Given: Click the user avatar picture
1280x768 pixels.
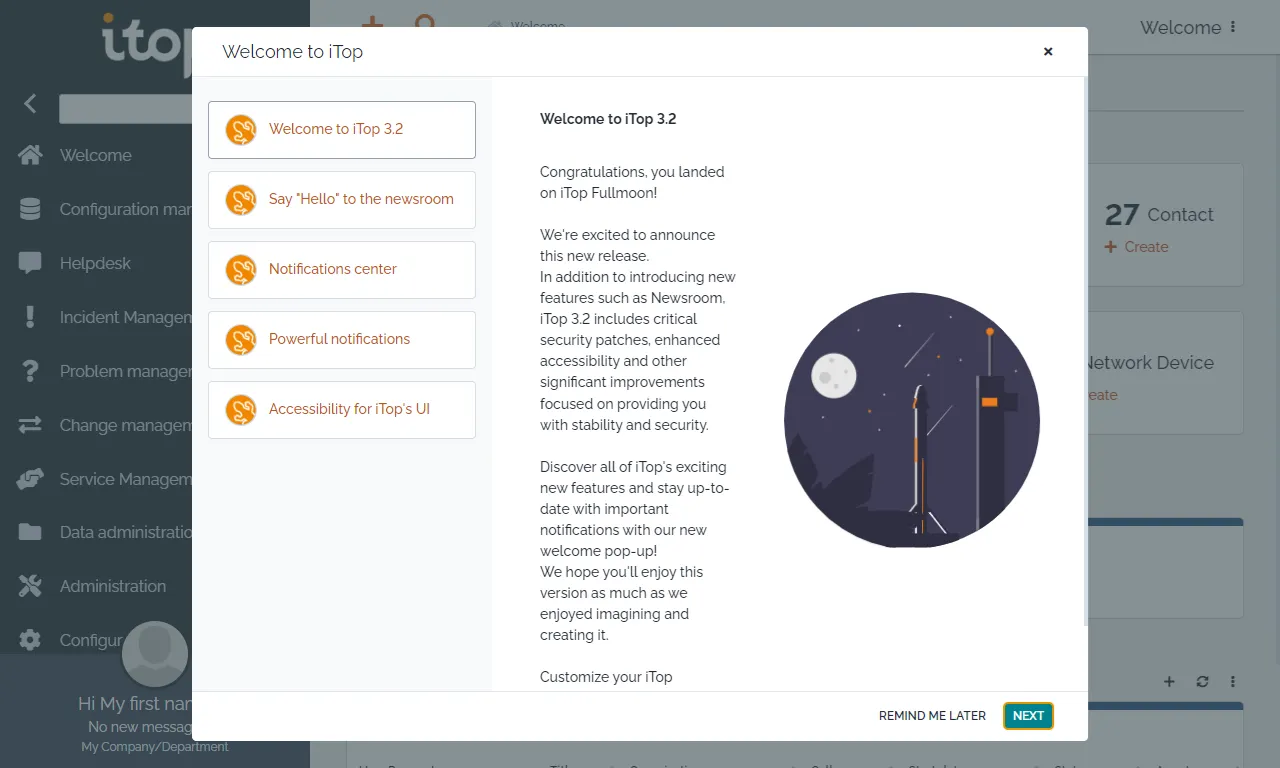Looking at the screenshot, I should 155,654.
